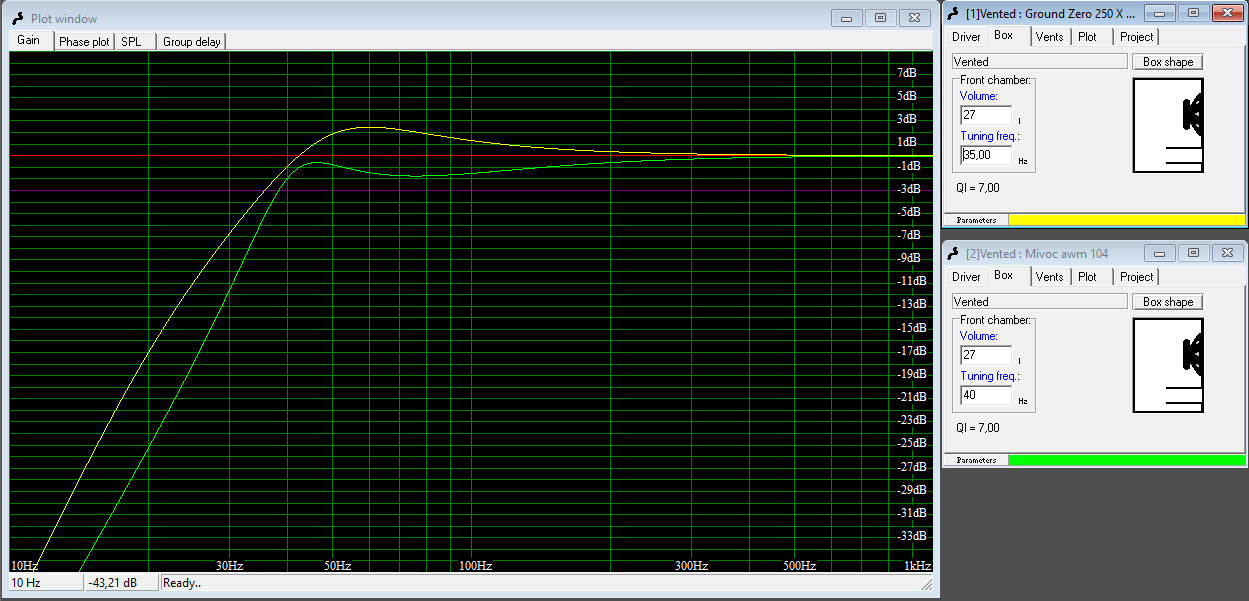Viewport: 1249px width, 601px height.
Task: Minimize the Plot window
Action: point(847,17)
